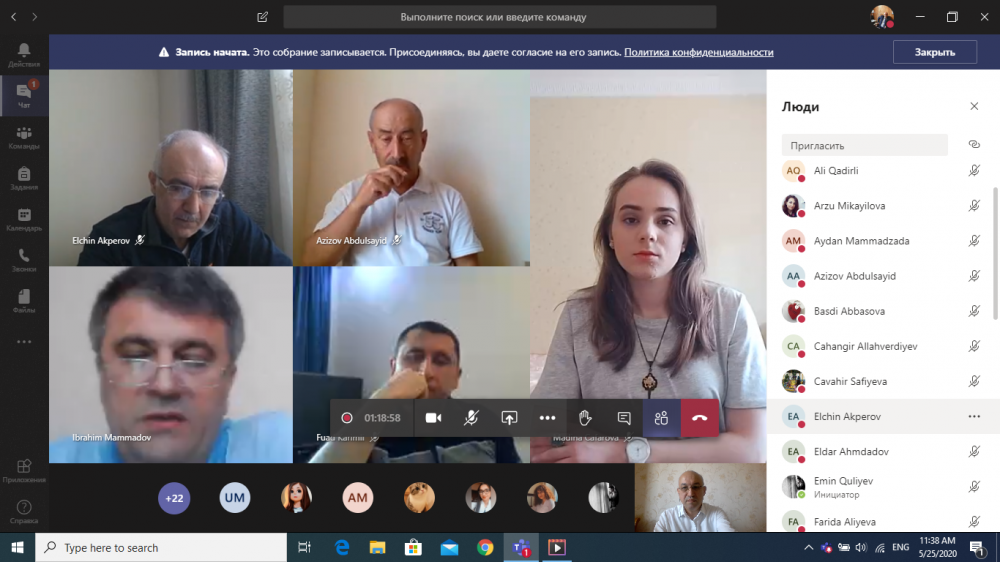
Task: Open the Calls (Звонки) sidebar icon
Action: tap(24, 259)
